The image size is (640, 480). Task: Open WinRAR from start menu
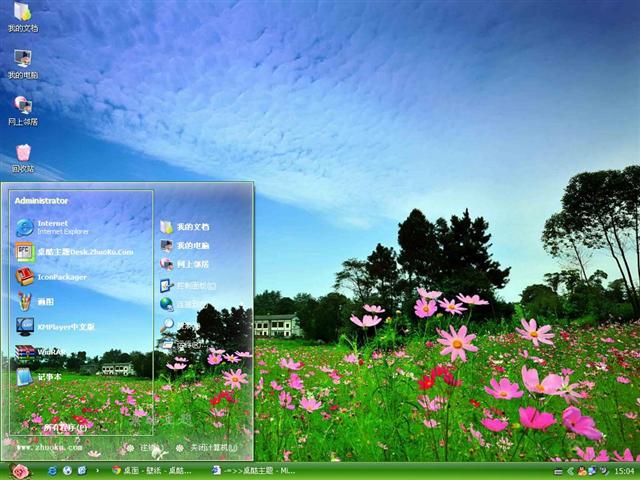click(x=40, y=352)
